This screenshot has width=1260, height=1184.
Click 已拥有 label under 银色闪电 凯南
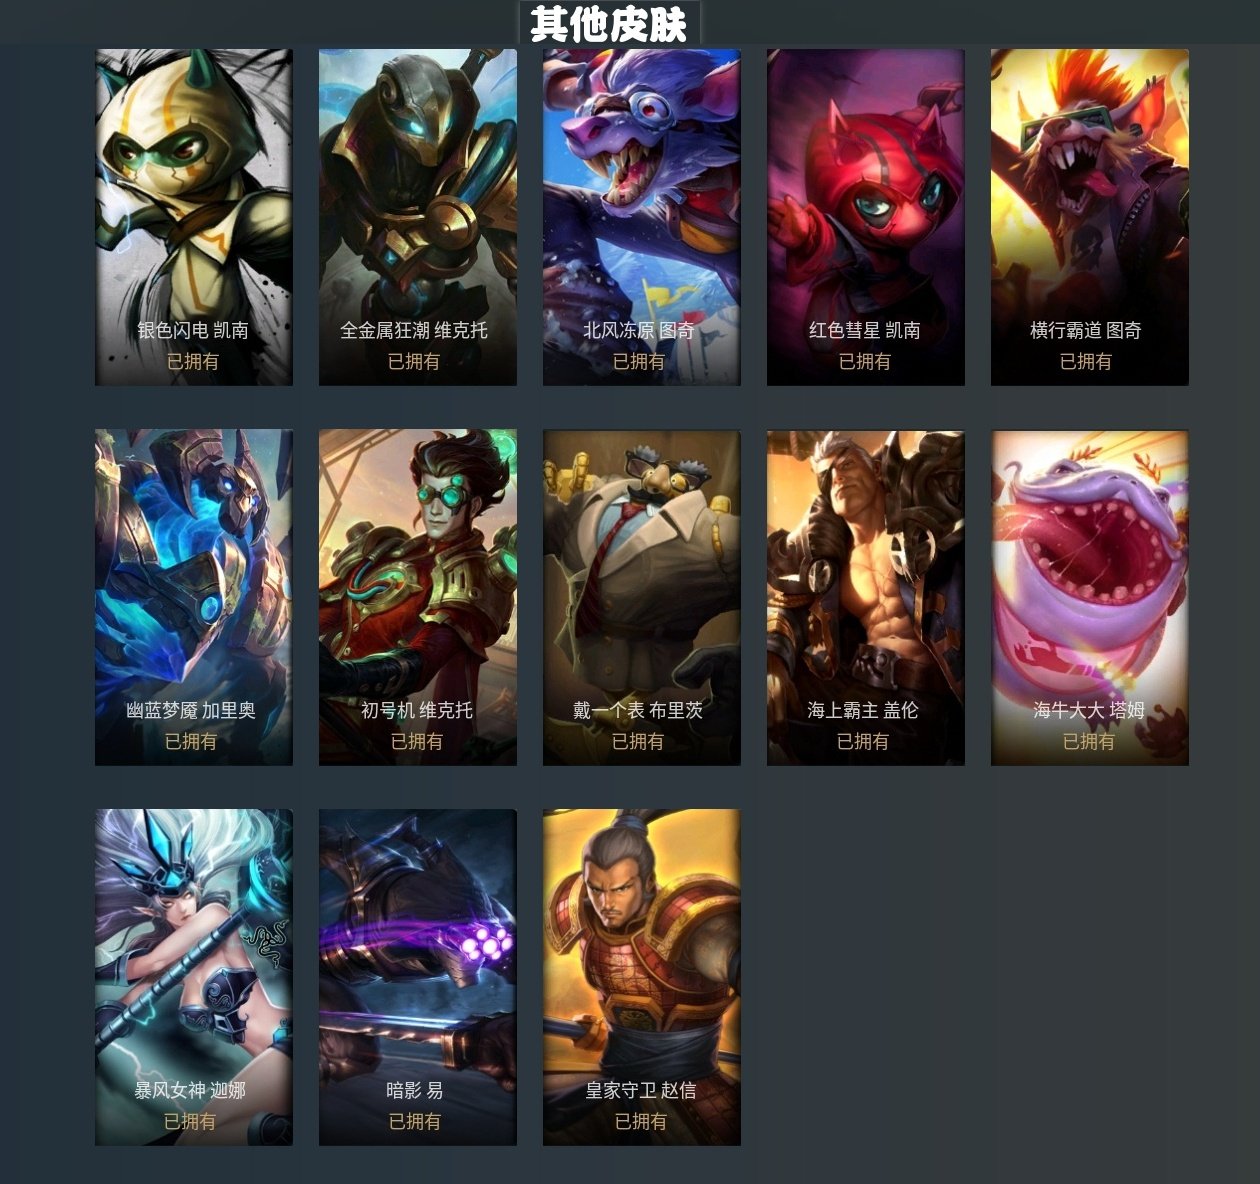tap(193, 361)
